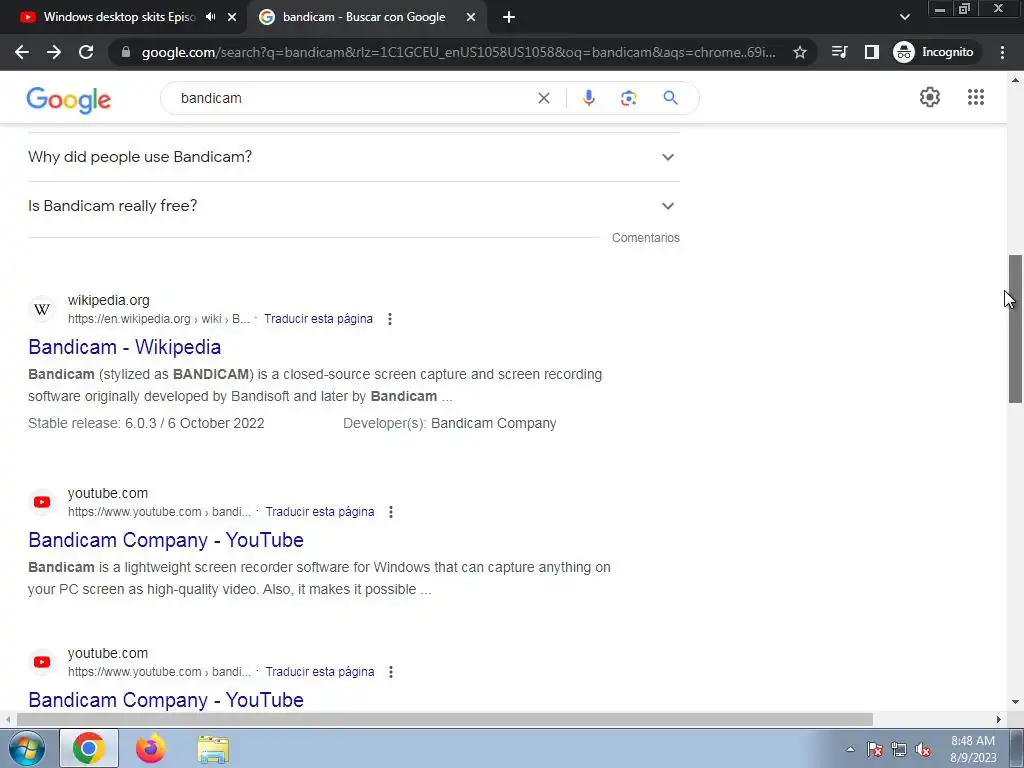The width and height of the screenshot is (1024, 768).
Task: Search by image with Google Lens
Action: pos(628,98)
